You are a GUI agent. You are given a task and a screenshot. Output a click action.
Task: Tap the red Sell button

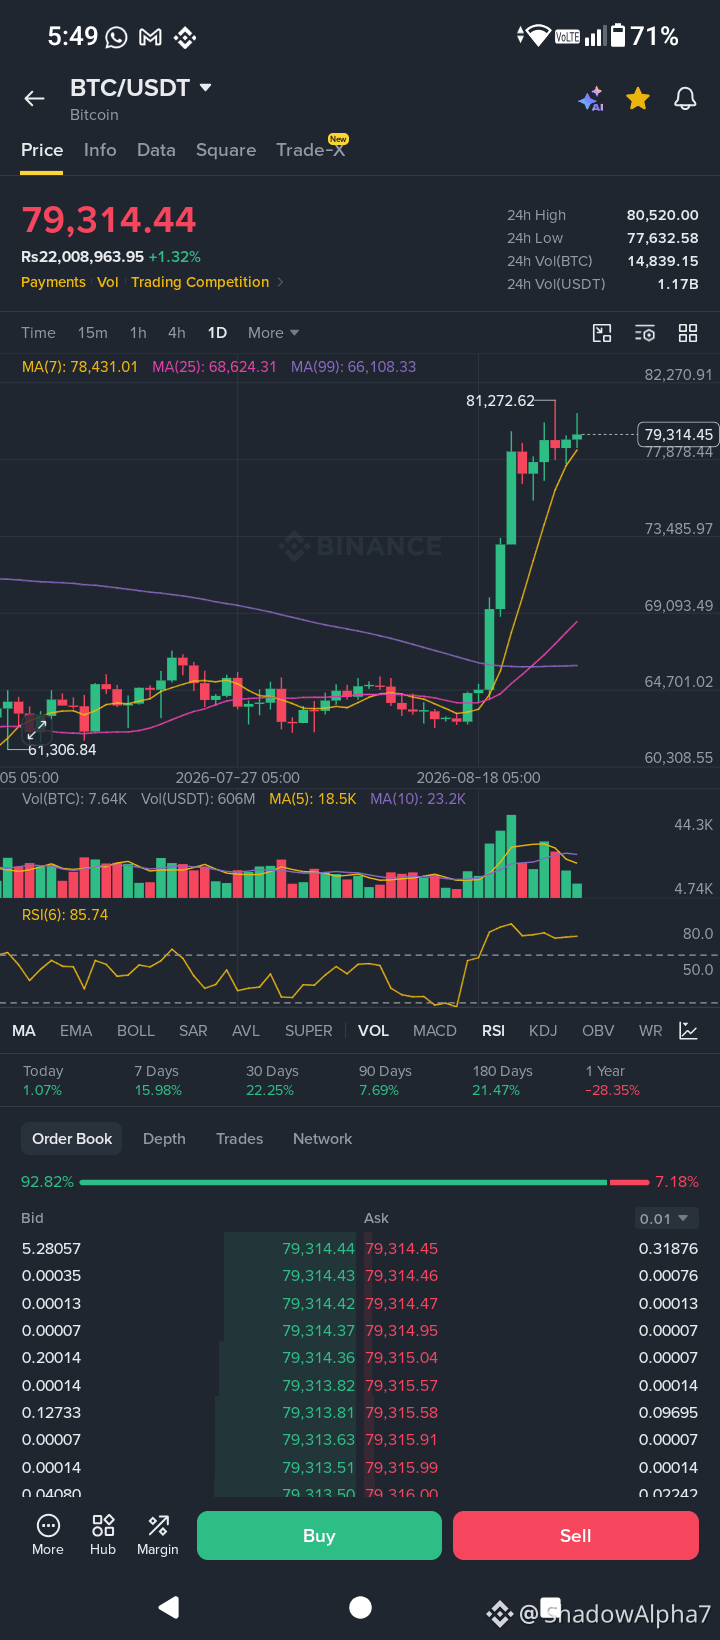coord(576,1536)
